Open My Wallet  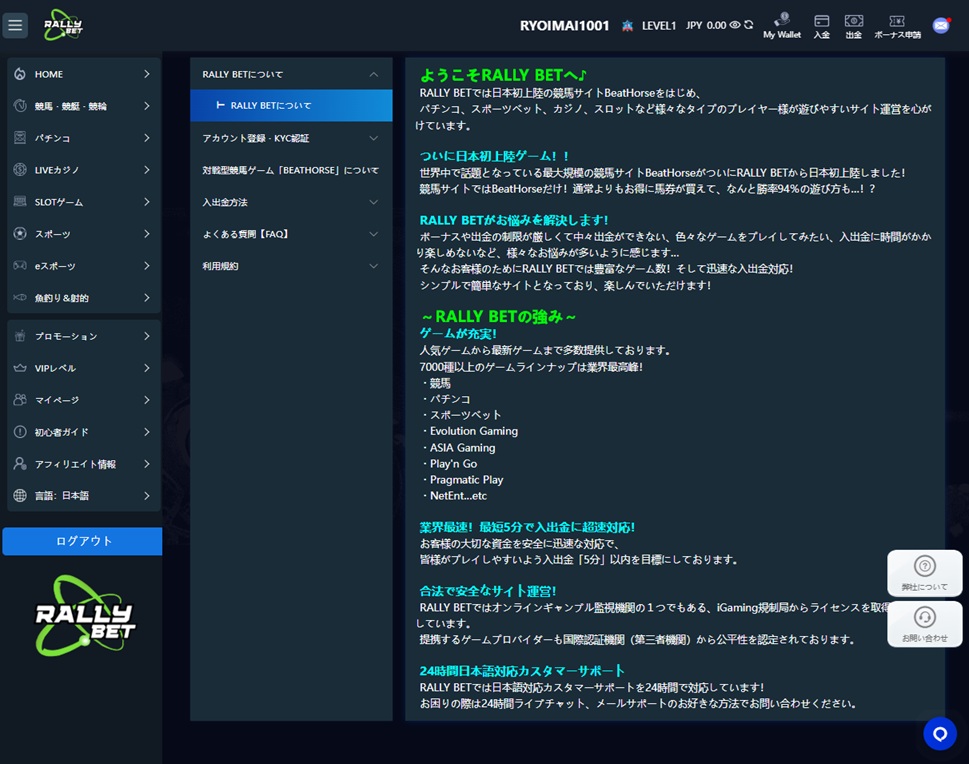coord(782,26)
